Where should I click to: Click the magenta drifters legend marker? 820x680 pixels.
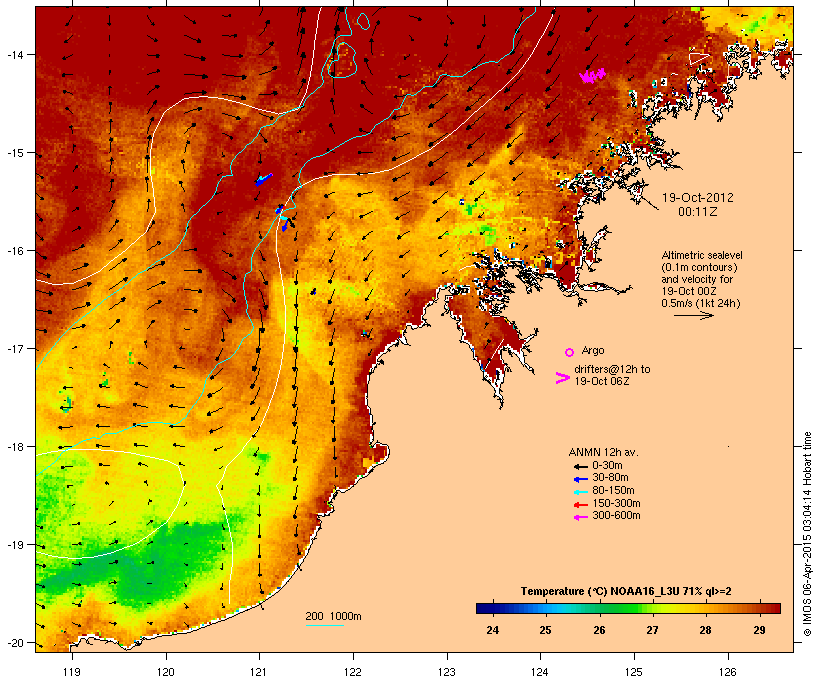(x=563, y=378)
